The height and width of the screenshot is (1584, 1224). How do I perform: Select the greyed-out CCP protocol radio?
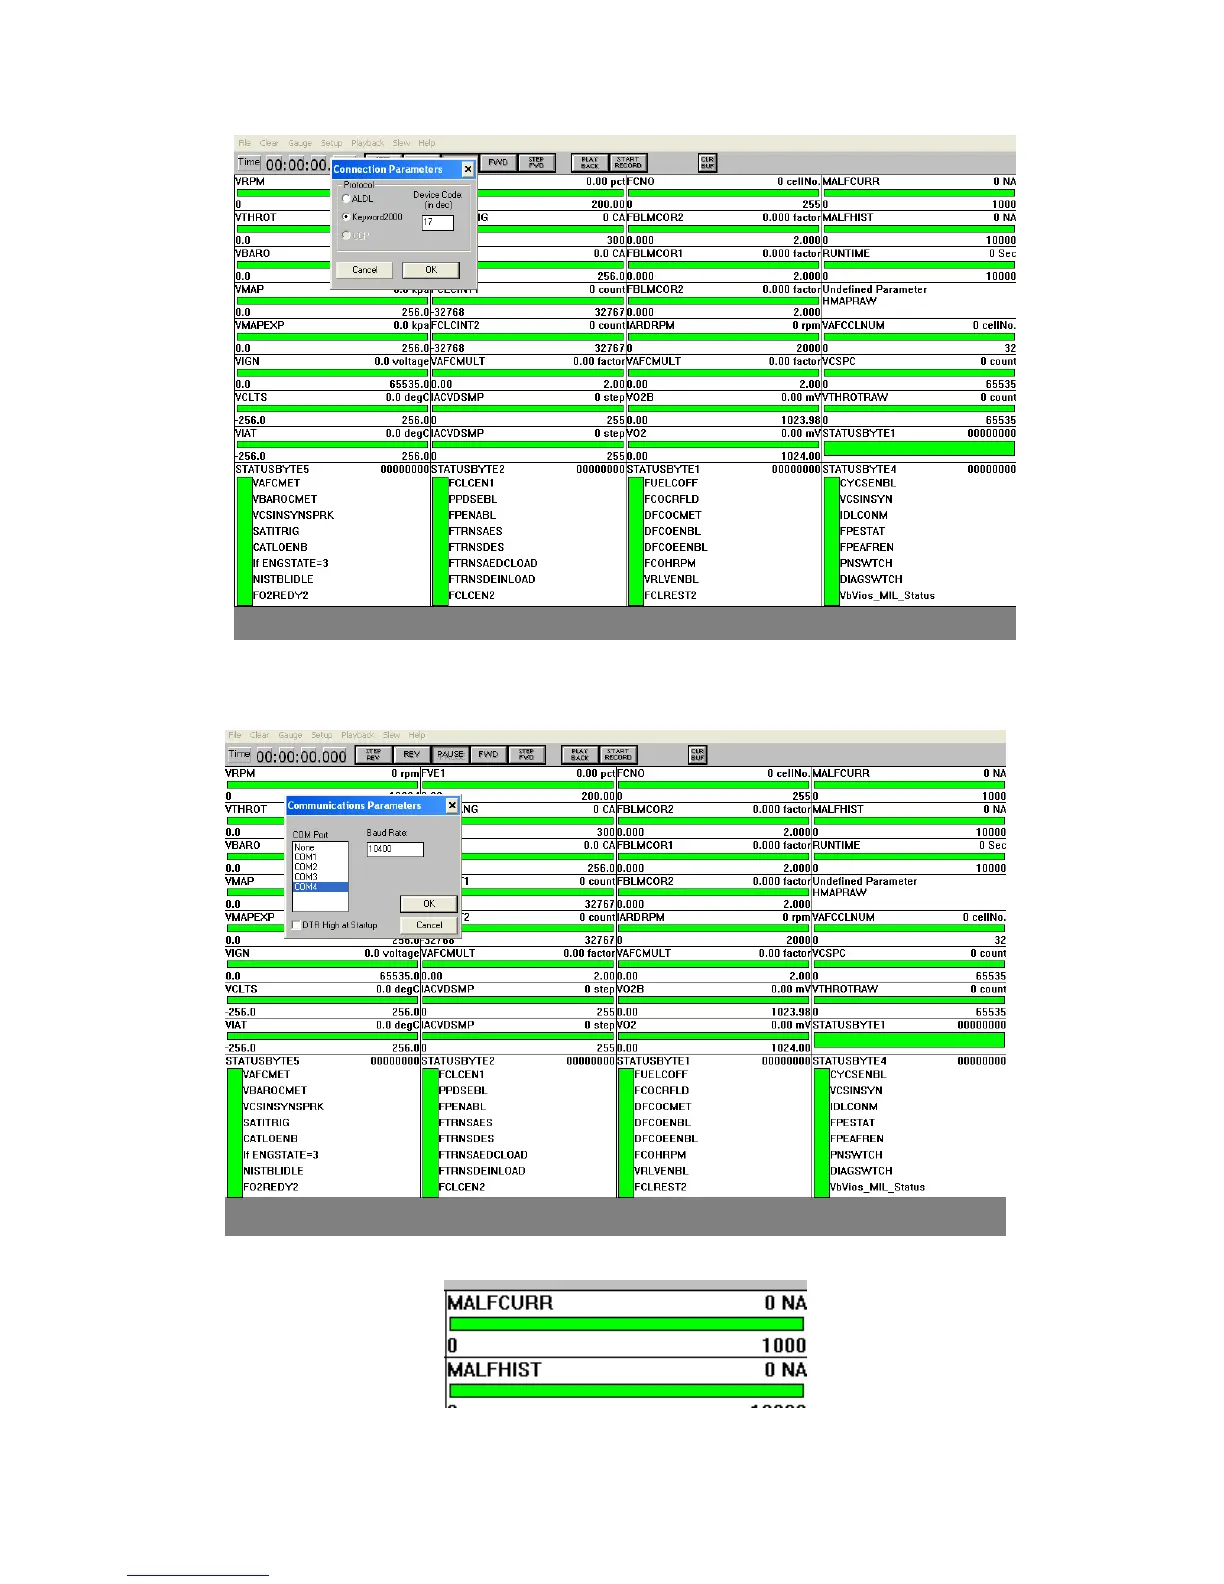(346, 236)
